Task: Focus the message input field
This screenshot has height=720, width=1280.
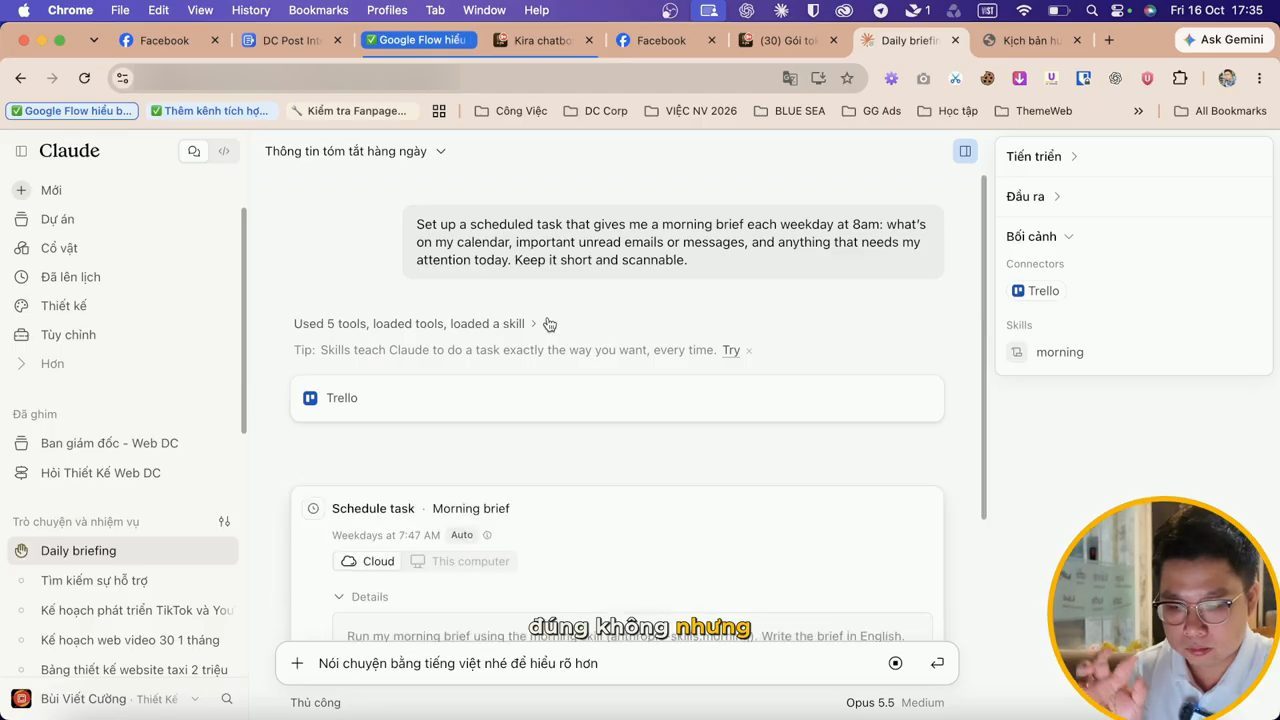Action: (x=595, y=663)
